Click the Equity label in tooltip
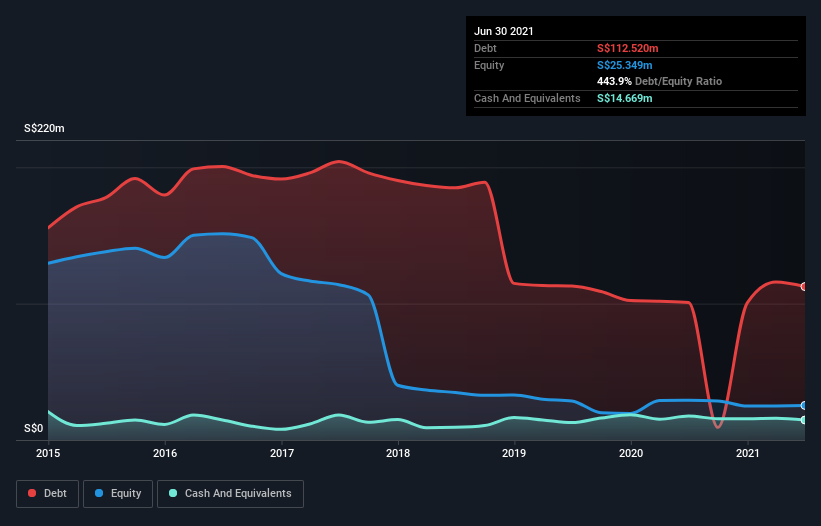Viewport: 821px width, 526px height. pos(489,65)
